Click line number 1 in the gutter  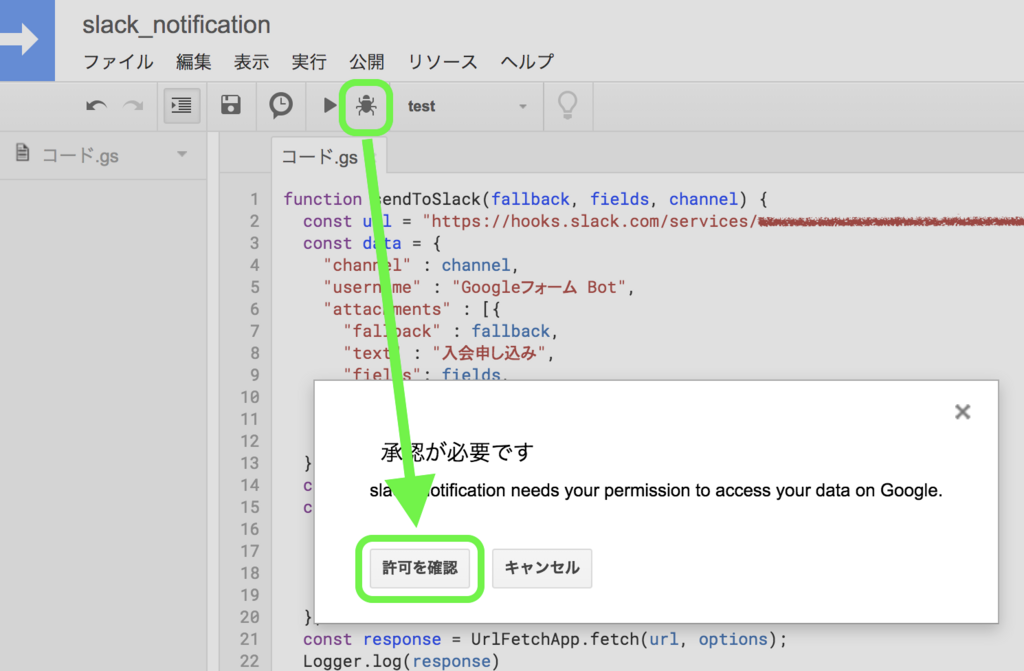[254, 199]
